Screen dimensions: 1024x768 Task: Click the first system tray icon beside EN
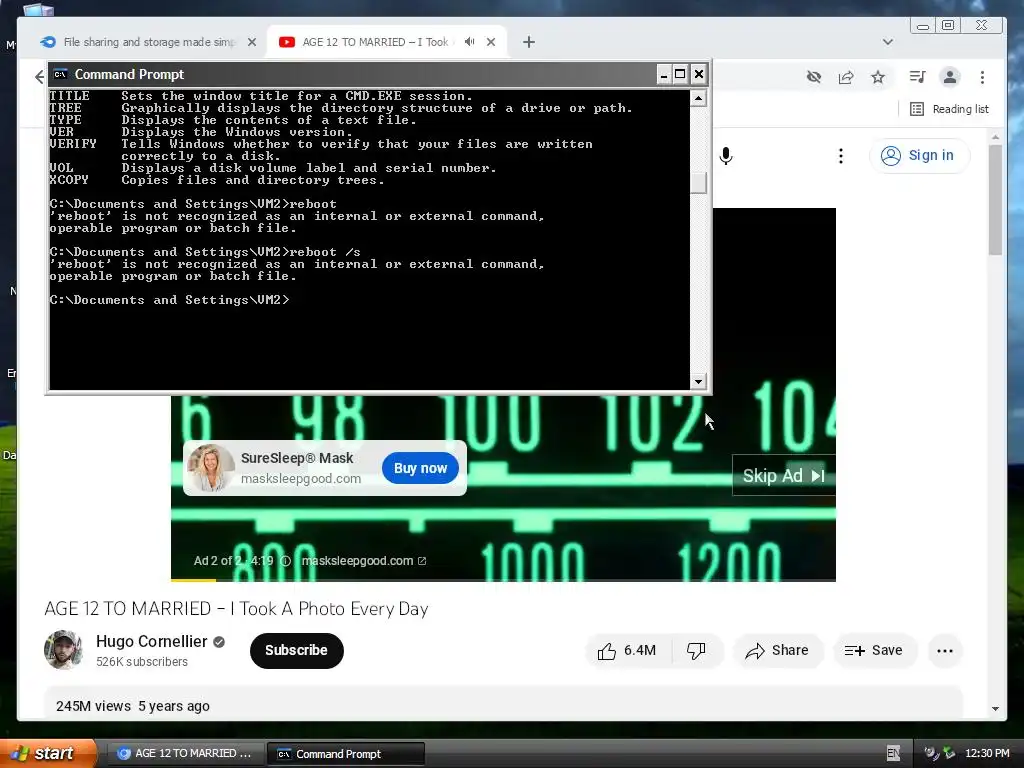pos(930,754)
